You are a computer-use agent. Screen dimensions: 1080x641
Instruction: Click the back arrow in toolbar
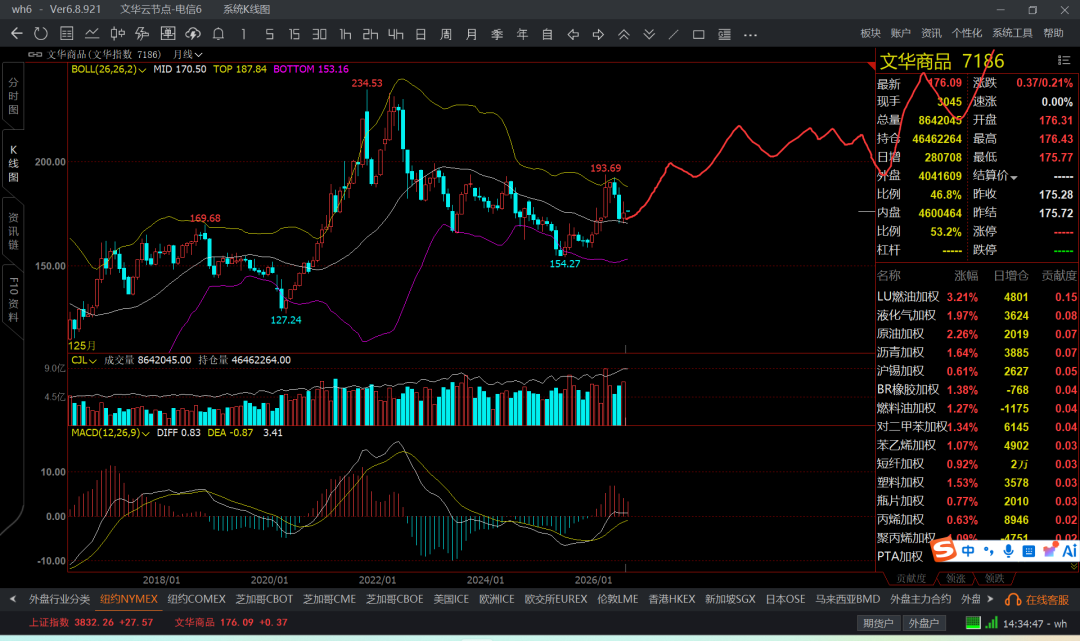pos(17,34)
